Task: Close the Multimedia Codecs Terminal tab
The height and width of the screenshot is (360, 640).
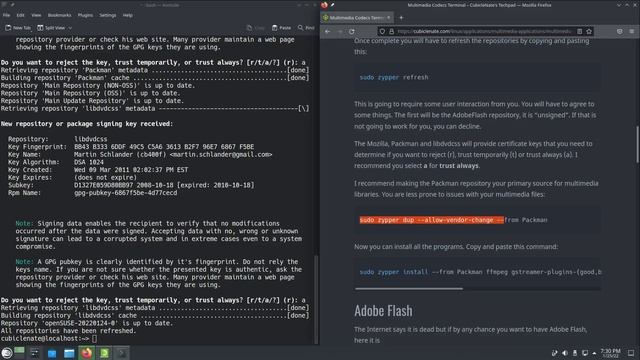Action: pos(389,18)
